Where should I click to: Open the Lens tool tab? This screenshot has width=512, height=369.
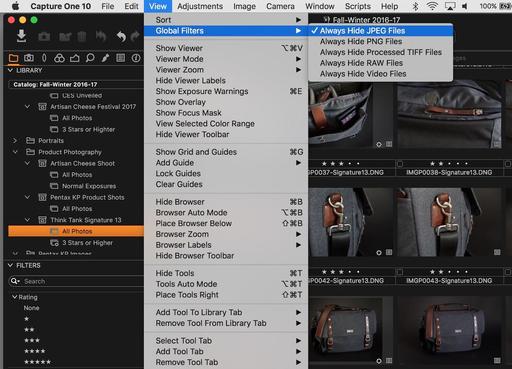click(44, 58)
